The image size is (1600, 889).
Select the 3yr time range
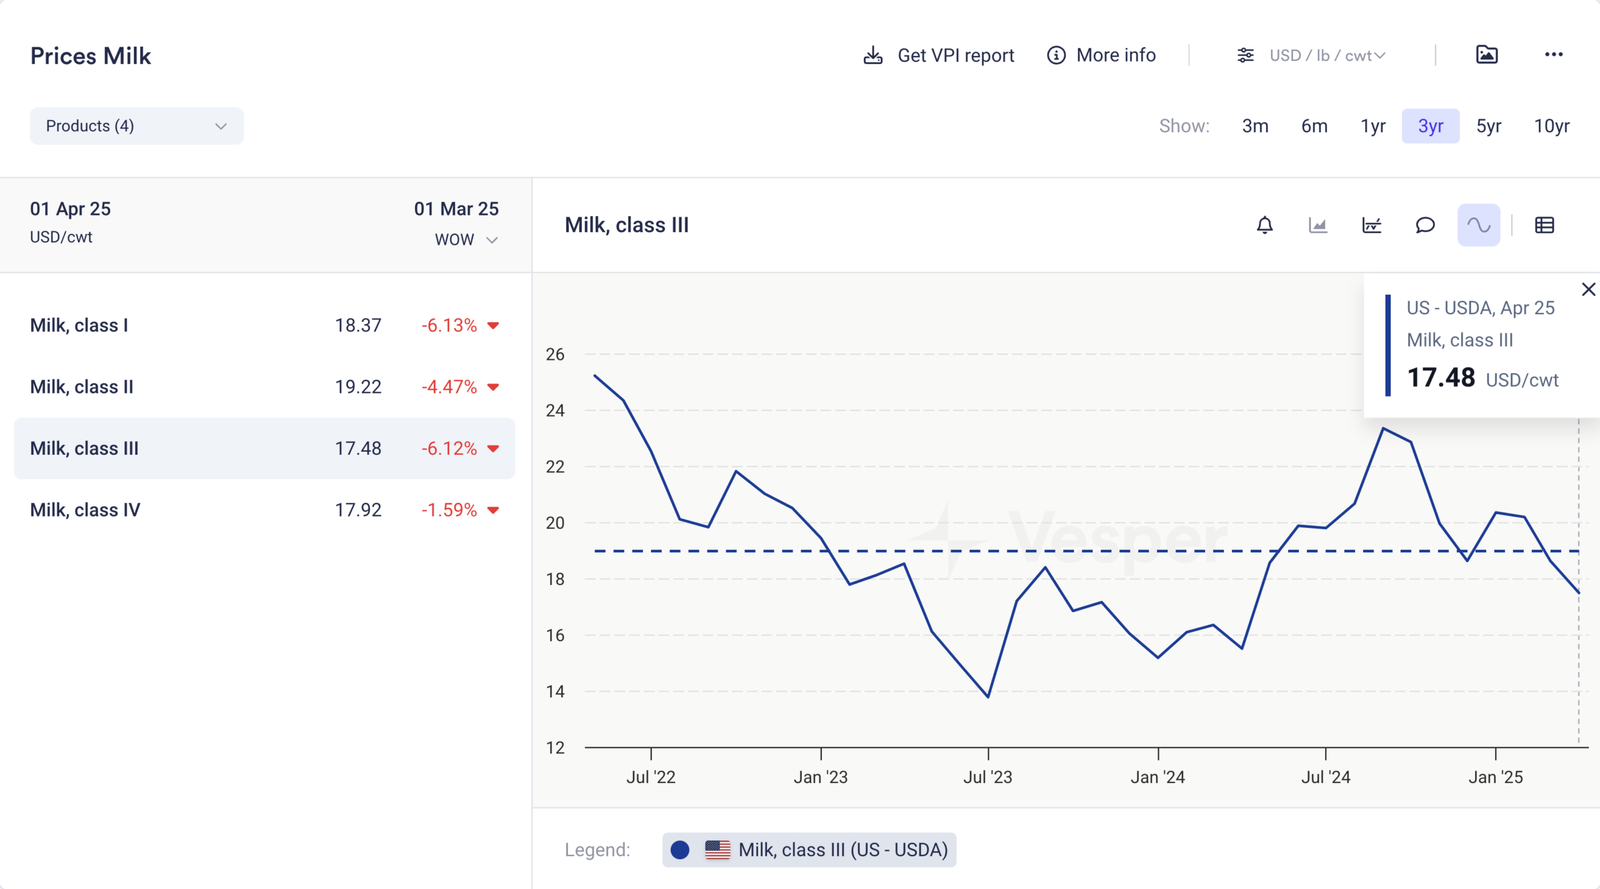[1430, 126]
